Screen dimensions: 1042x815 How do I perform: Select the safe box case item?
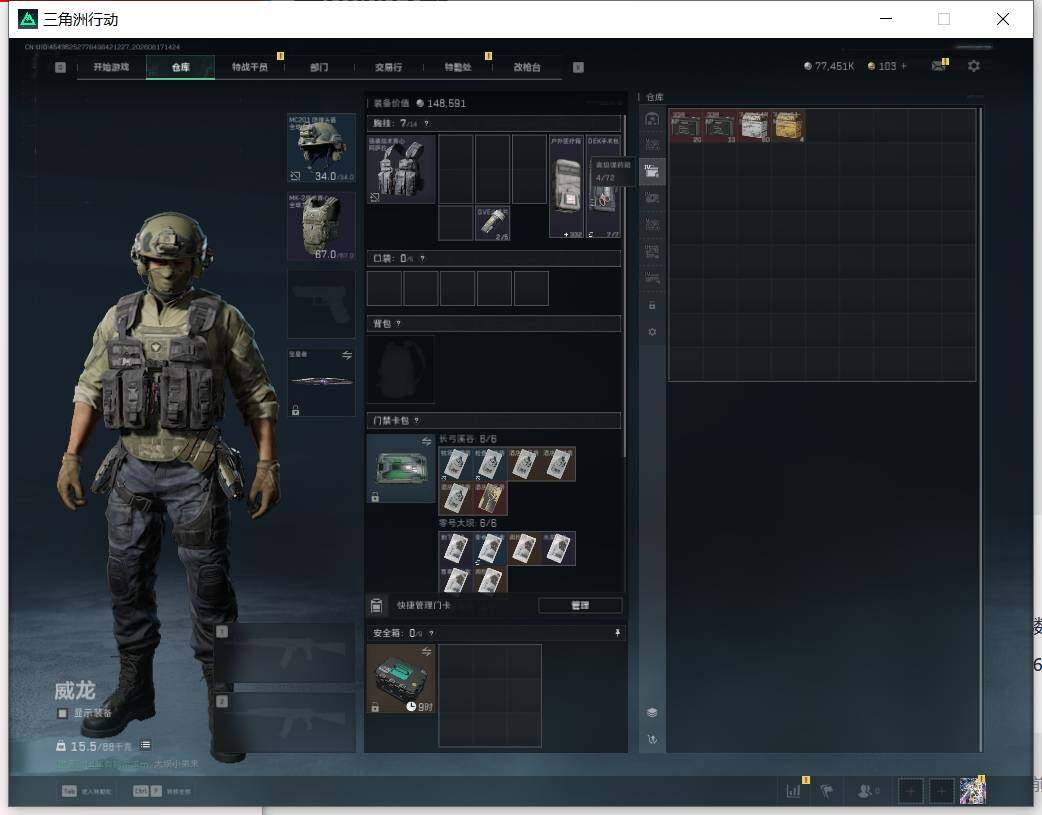[401, 679]
